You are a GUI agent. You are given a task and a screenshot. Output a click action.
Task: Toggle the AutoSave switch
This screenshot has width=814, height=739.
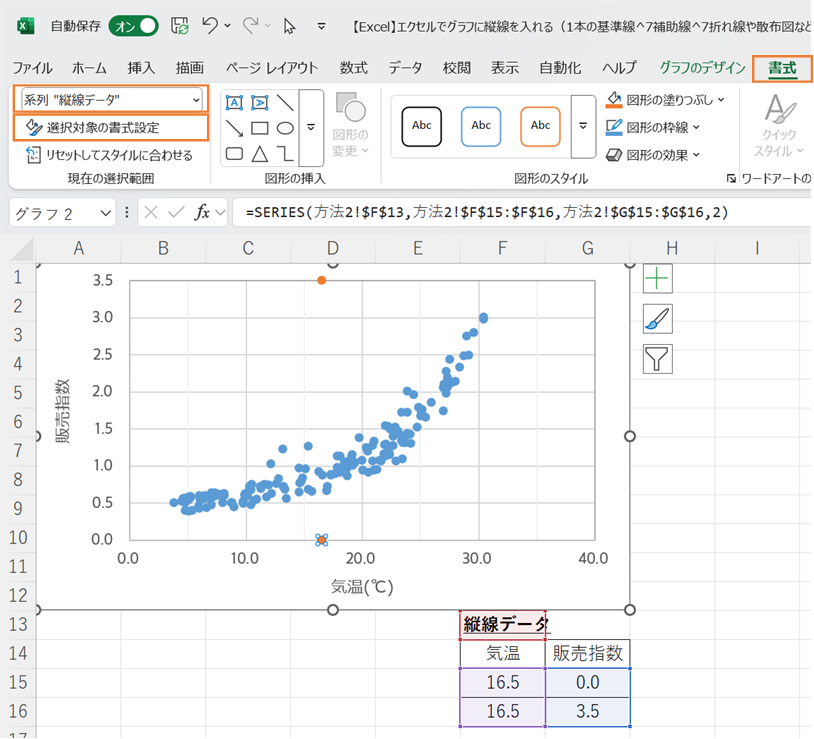[x=133, y=26]
